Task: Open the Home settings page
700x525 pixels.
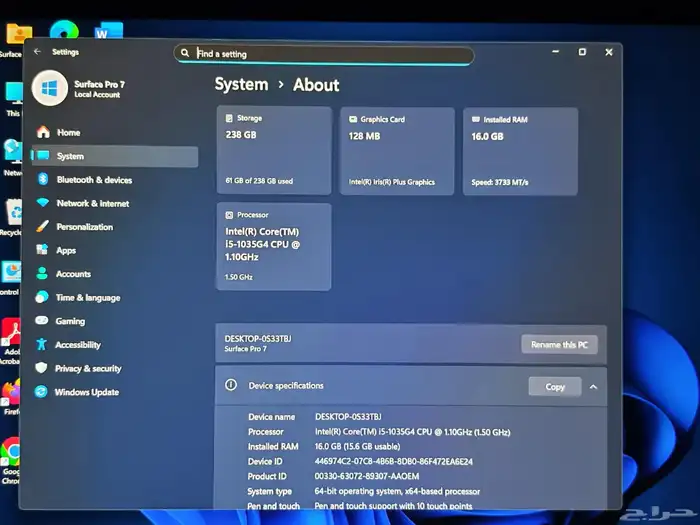Action: click(x=68, y=132)
